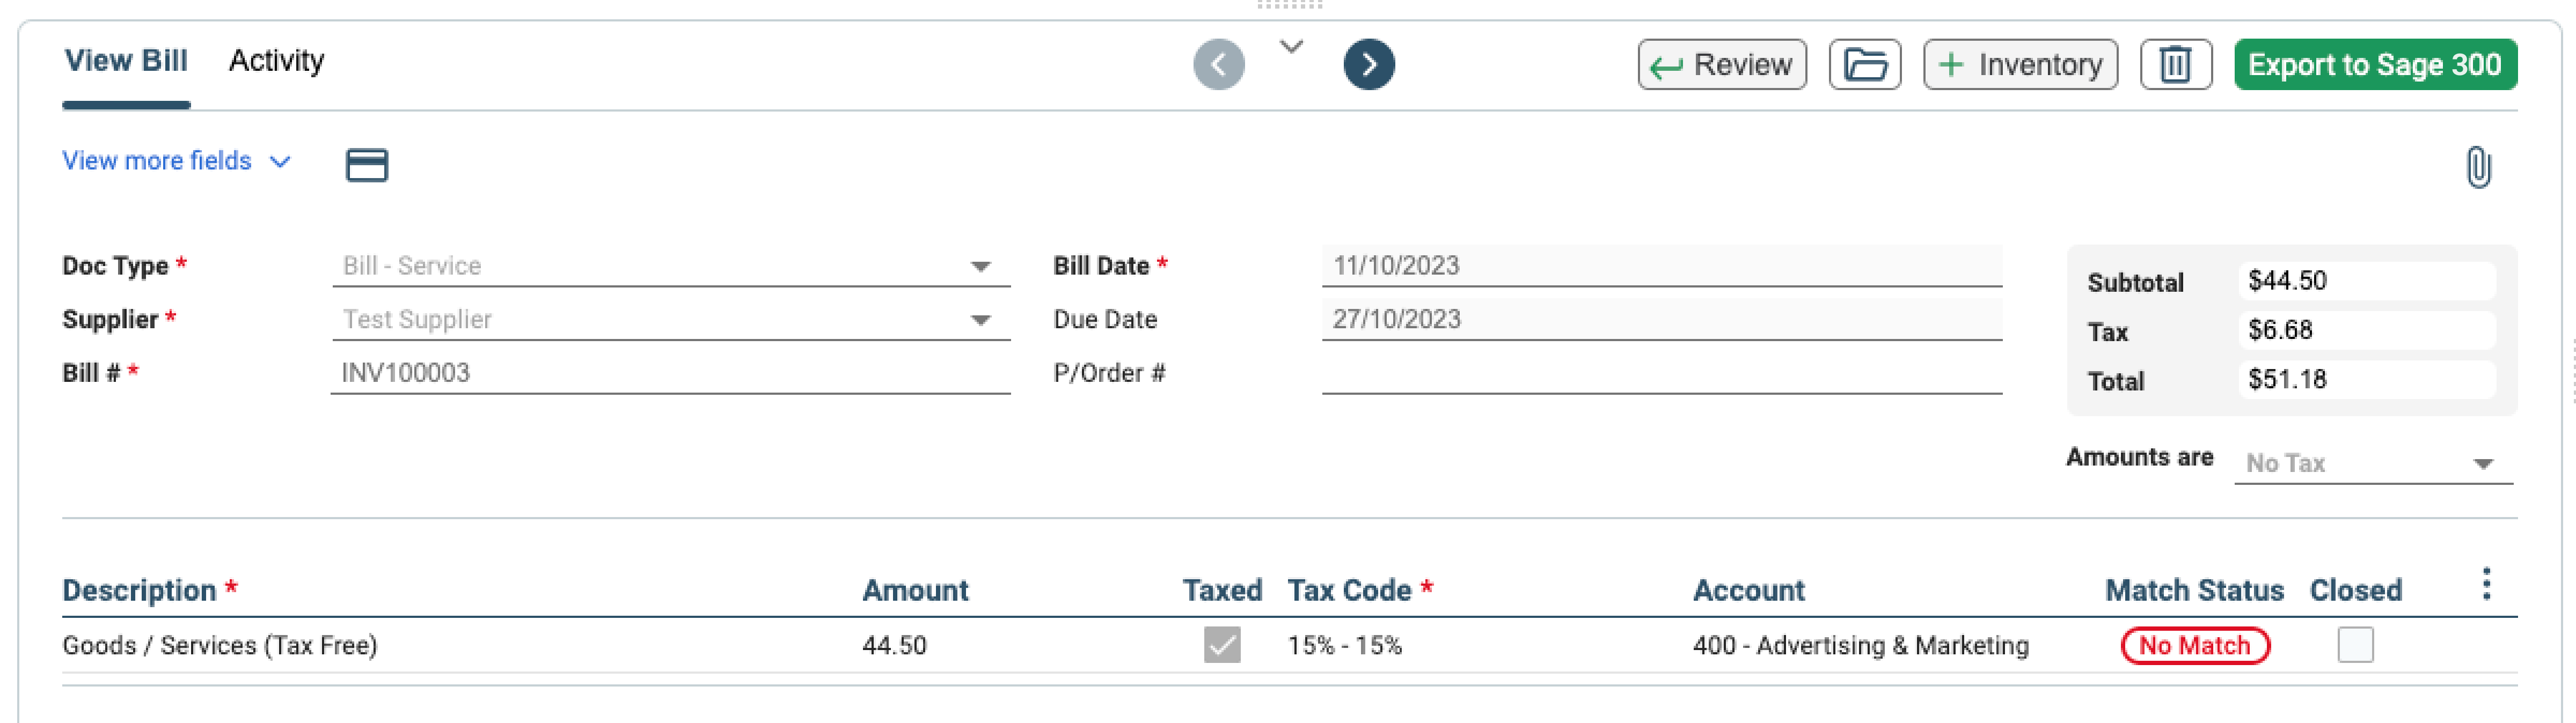Open line items three-dot menu
Screen dimensions: 2576x723
(x=2485, y=584)
